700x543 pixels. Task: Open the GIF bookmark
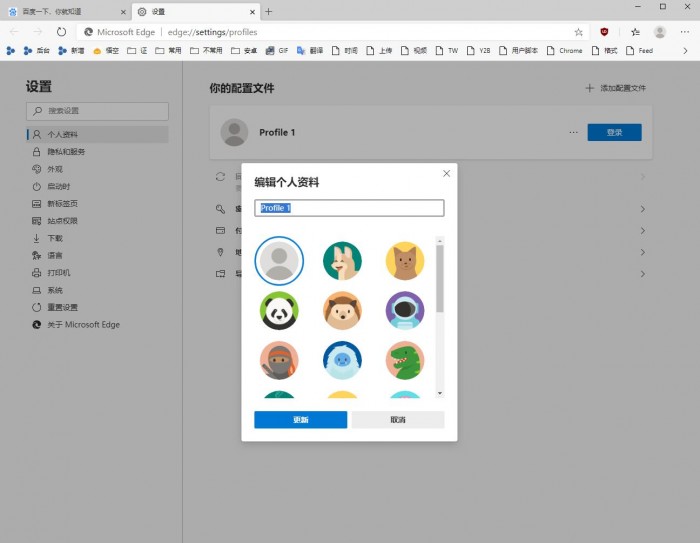coord(277,50)
